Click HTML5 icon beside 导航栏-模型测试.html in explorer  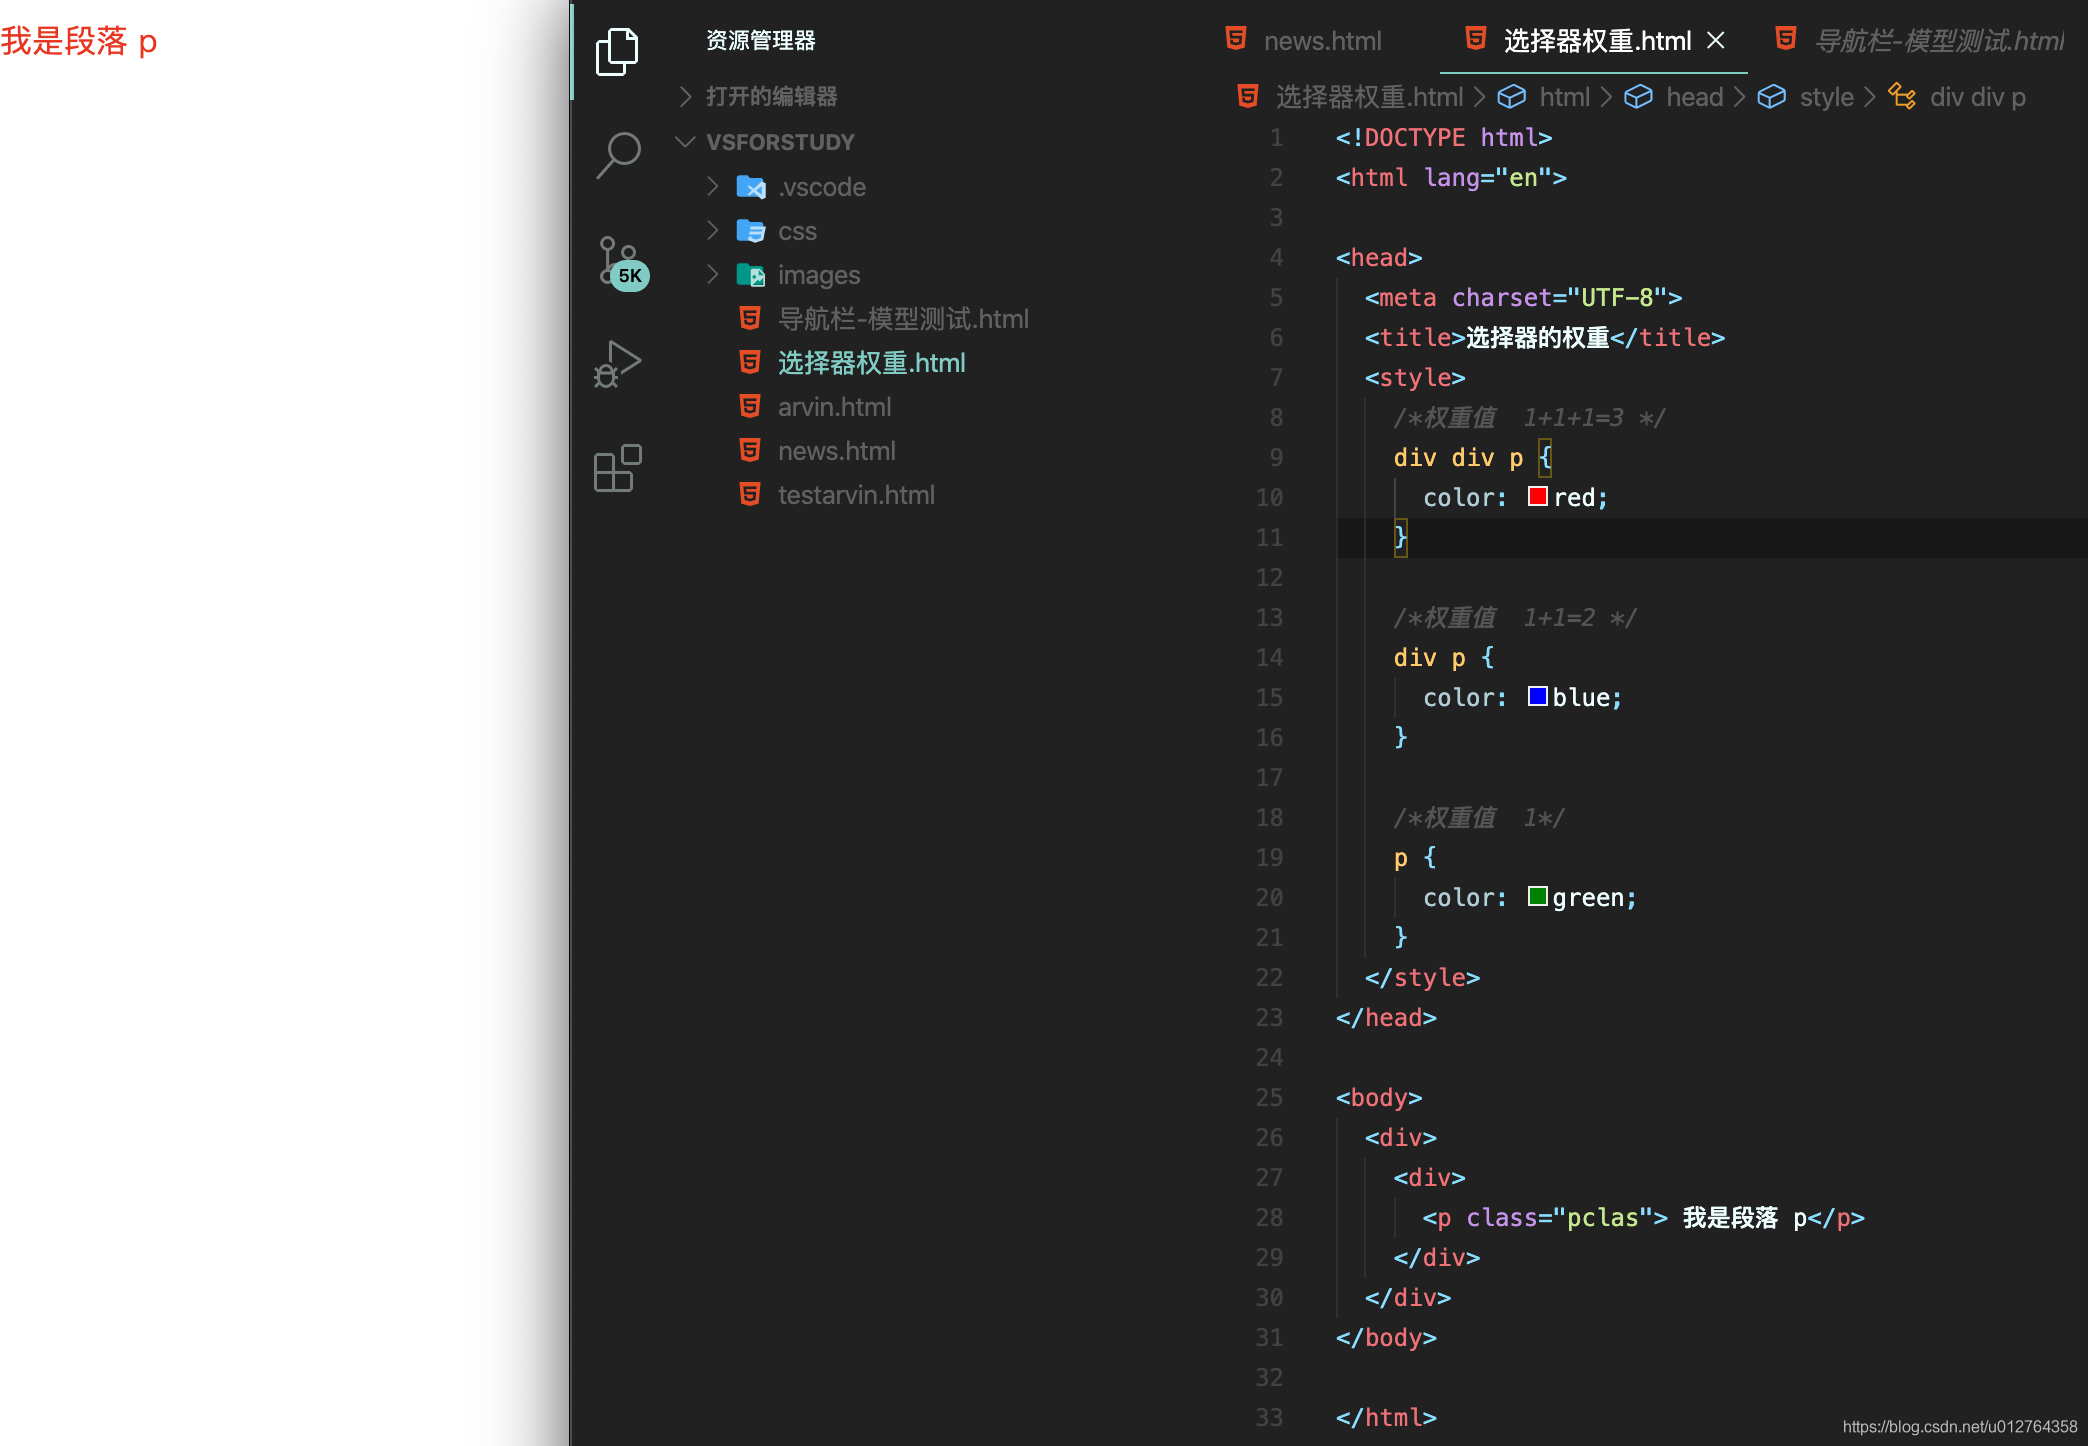pos(750,318)
